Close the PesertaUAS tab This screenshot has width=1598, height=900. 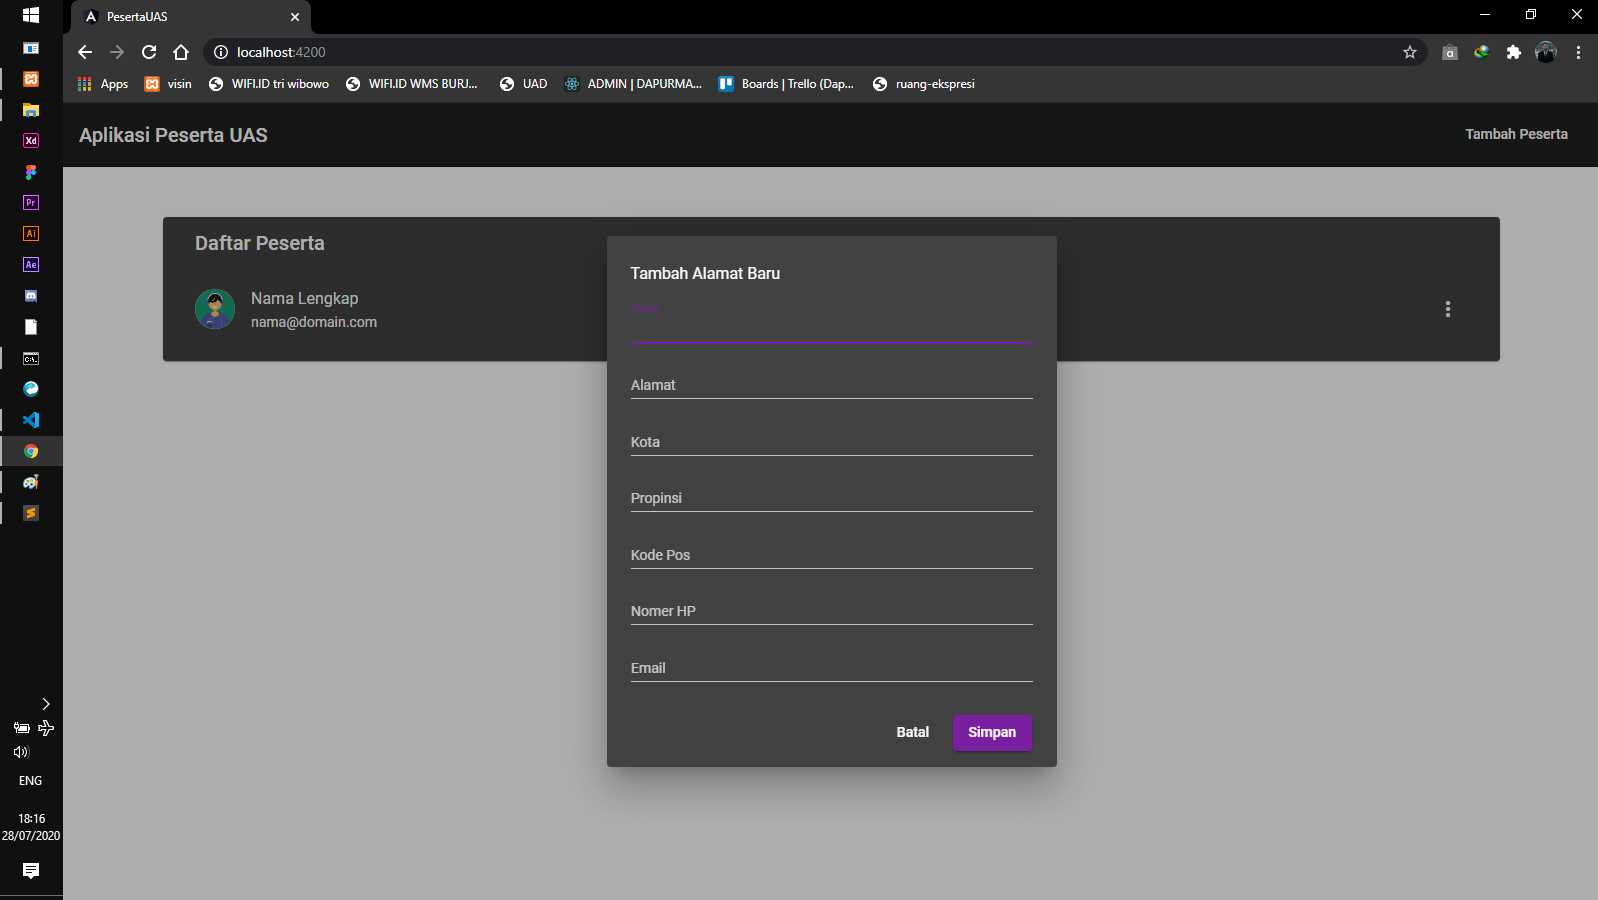[x=295, y=17]
